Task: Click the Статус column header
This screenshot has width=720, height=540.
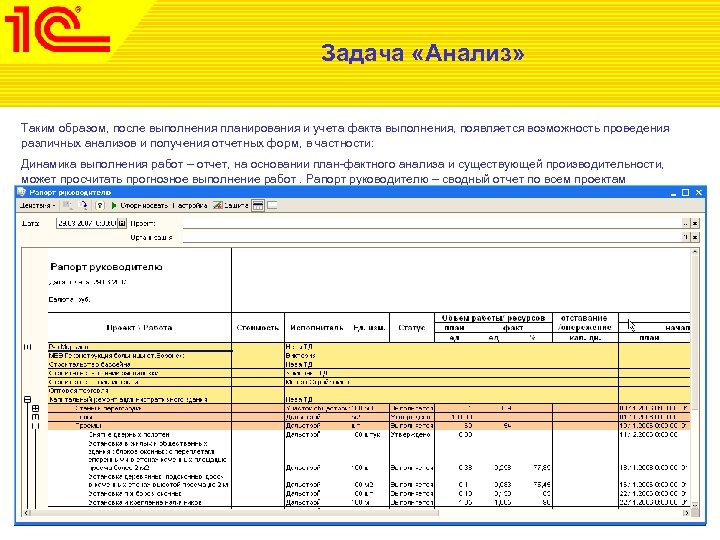Action: pyautogui.click(x=411, y=328)
